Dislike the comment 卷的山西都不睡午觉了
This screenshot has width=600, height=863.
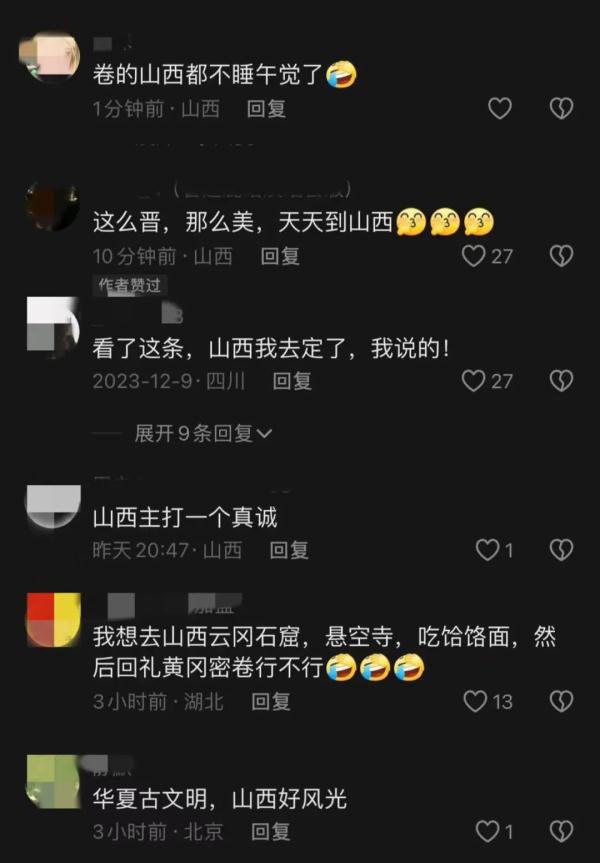click(561, 108)
